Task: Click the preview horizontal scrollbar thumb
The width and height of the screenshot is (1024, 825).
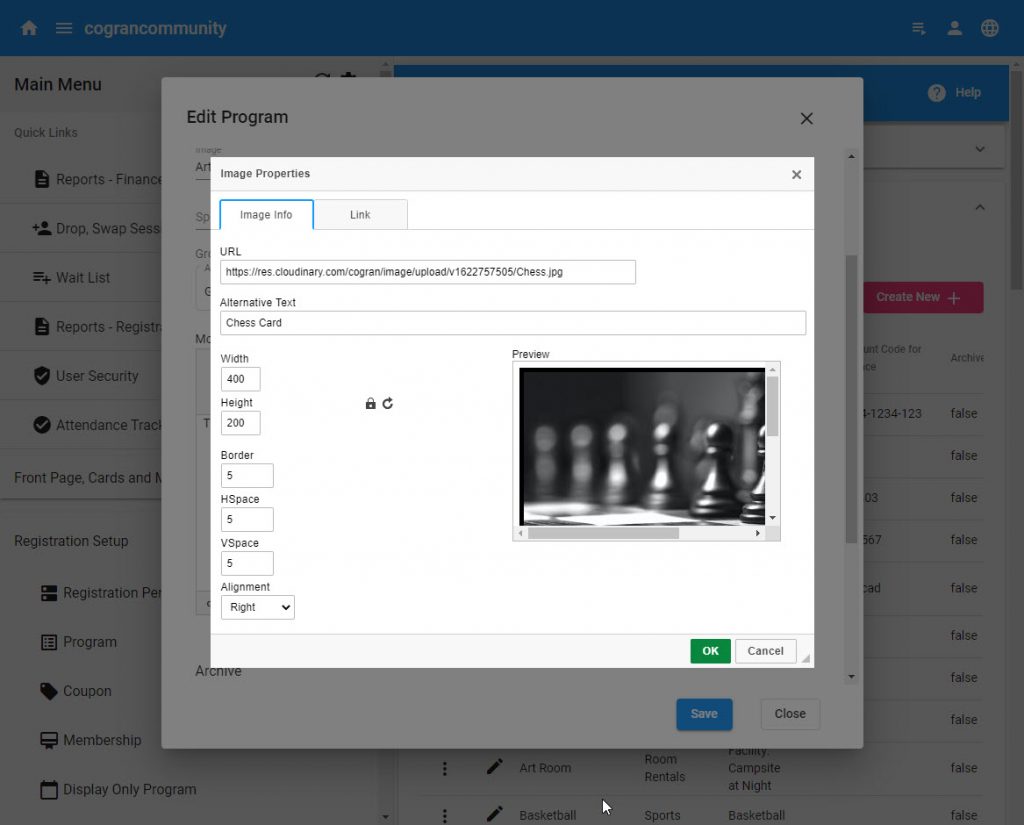Action: click(603, 533)
